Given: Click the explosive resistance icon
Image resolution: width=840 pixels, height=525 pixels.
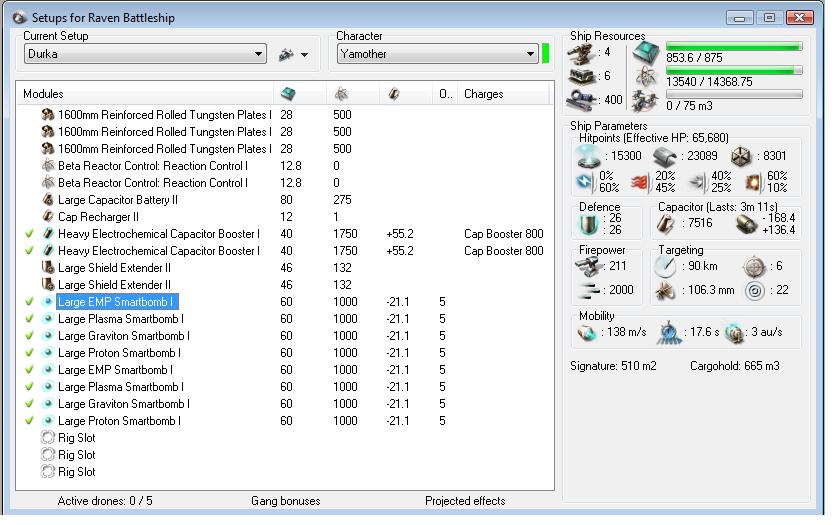Looking at the screenshot, I should click(x=751, y=181).
